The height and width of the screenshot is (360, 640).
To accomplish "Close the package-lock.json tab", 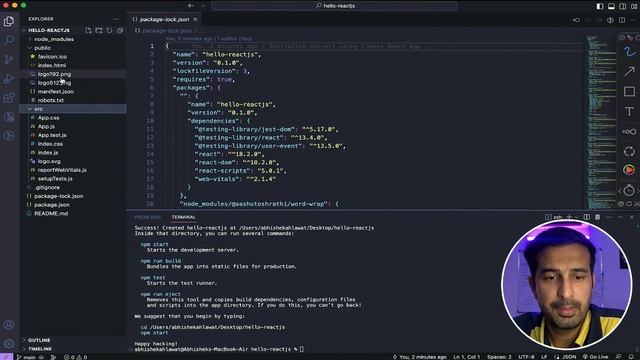I will tap(196, 19).
